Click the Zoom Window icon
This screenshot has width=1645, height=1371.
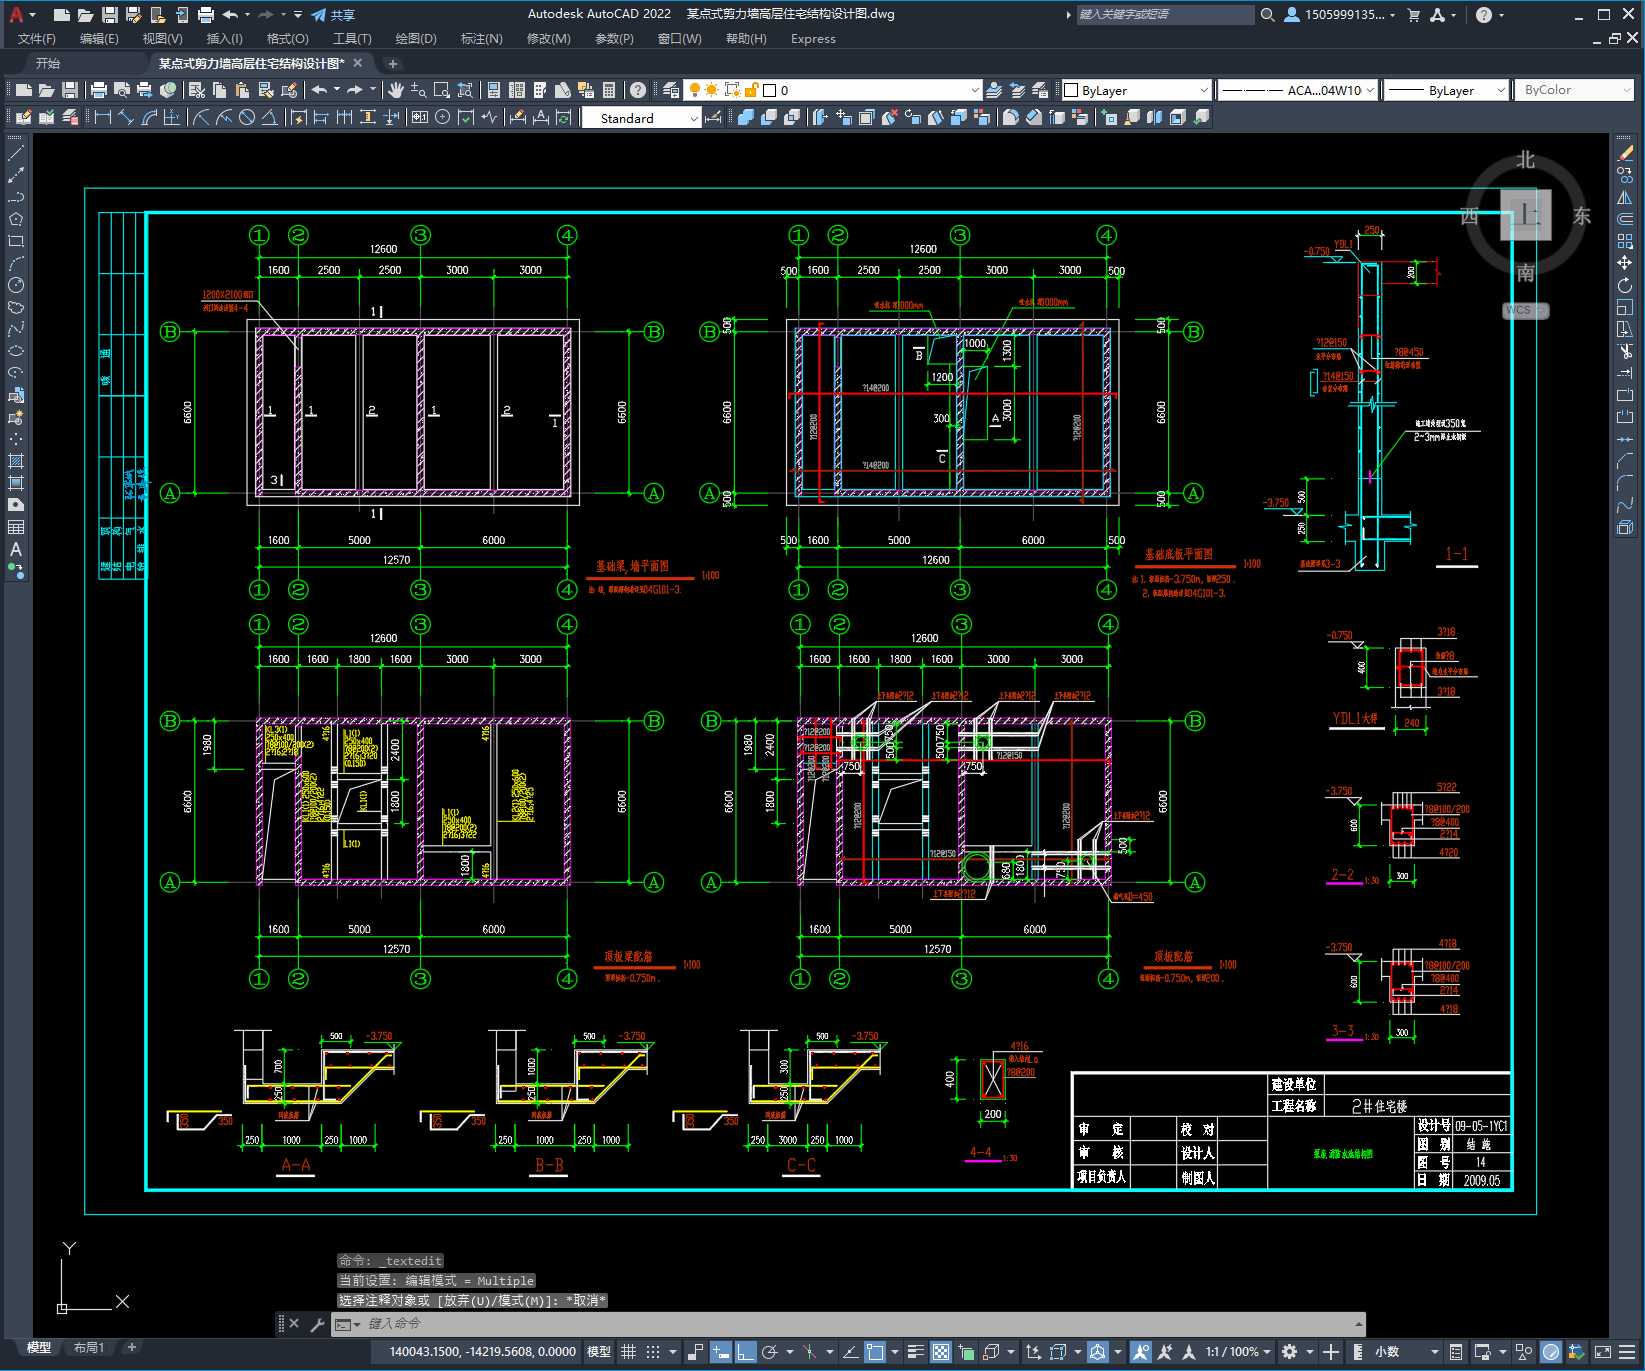tap(442, 90)
